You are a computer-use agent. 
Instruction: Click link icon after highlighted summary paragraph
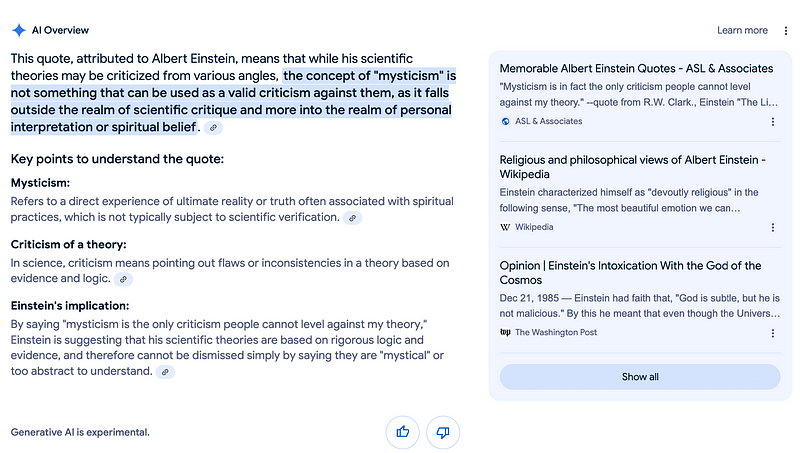pos(215,129)
